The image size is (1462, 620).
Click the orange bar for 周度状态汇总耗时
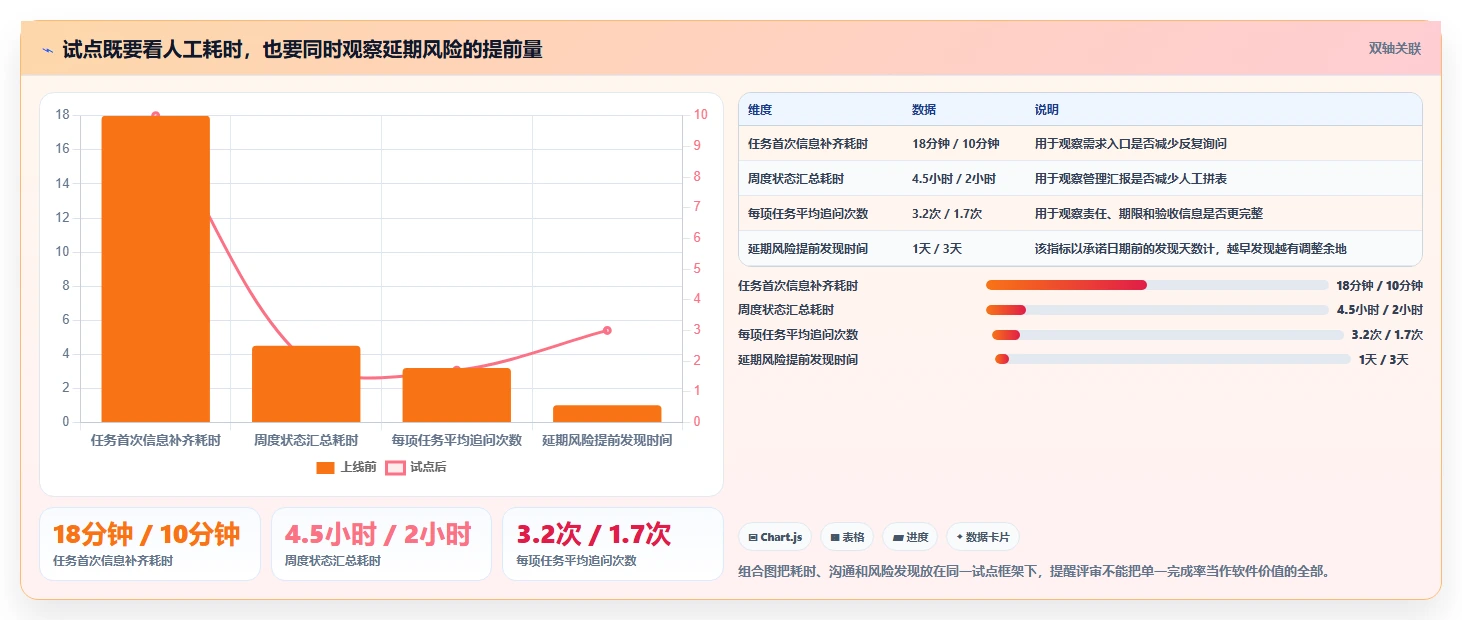point(306,384)
